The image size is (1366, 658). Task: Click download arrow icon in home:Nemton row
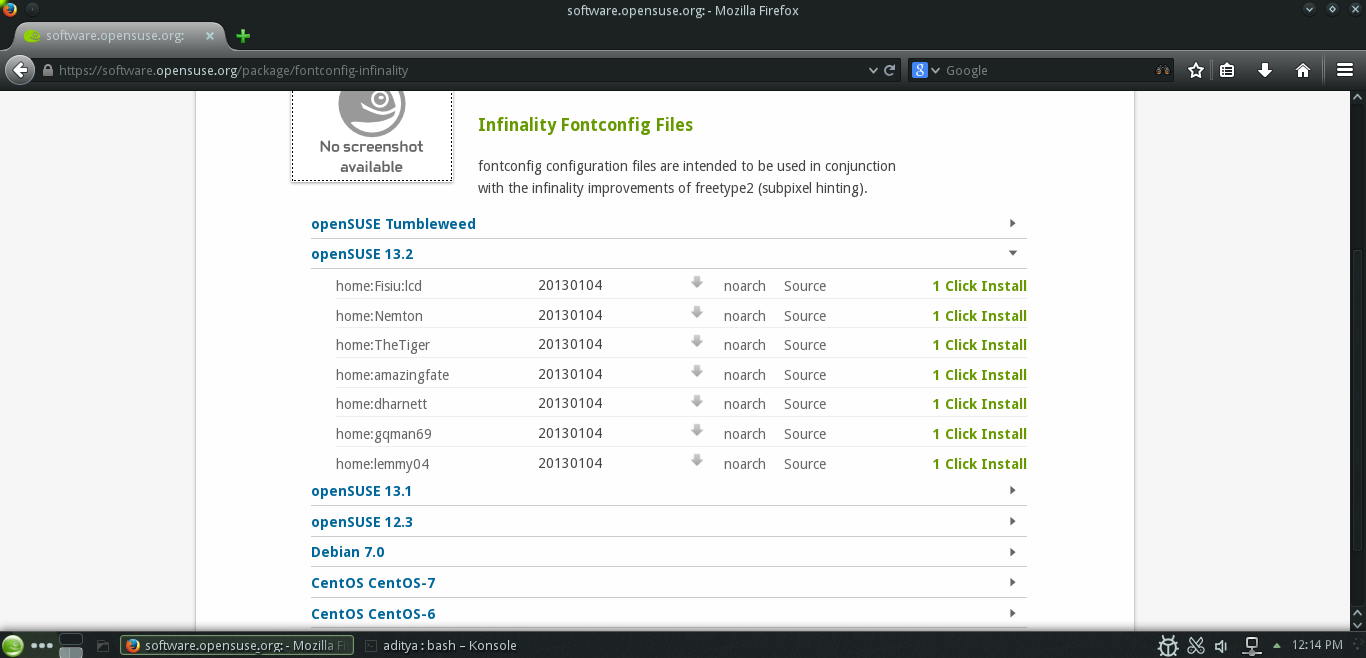[697, 313]
